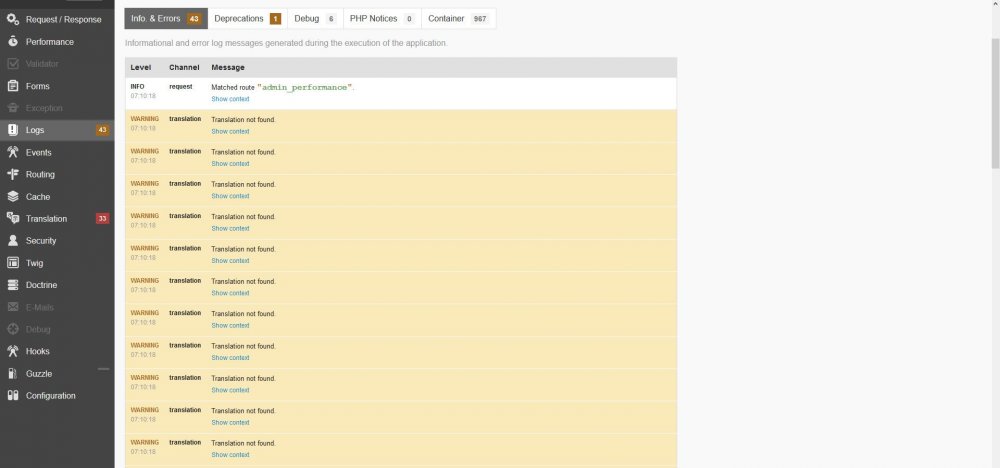Open the Doctrine database icon
1000x468 pixels.
(13, 285)
